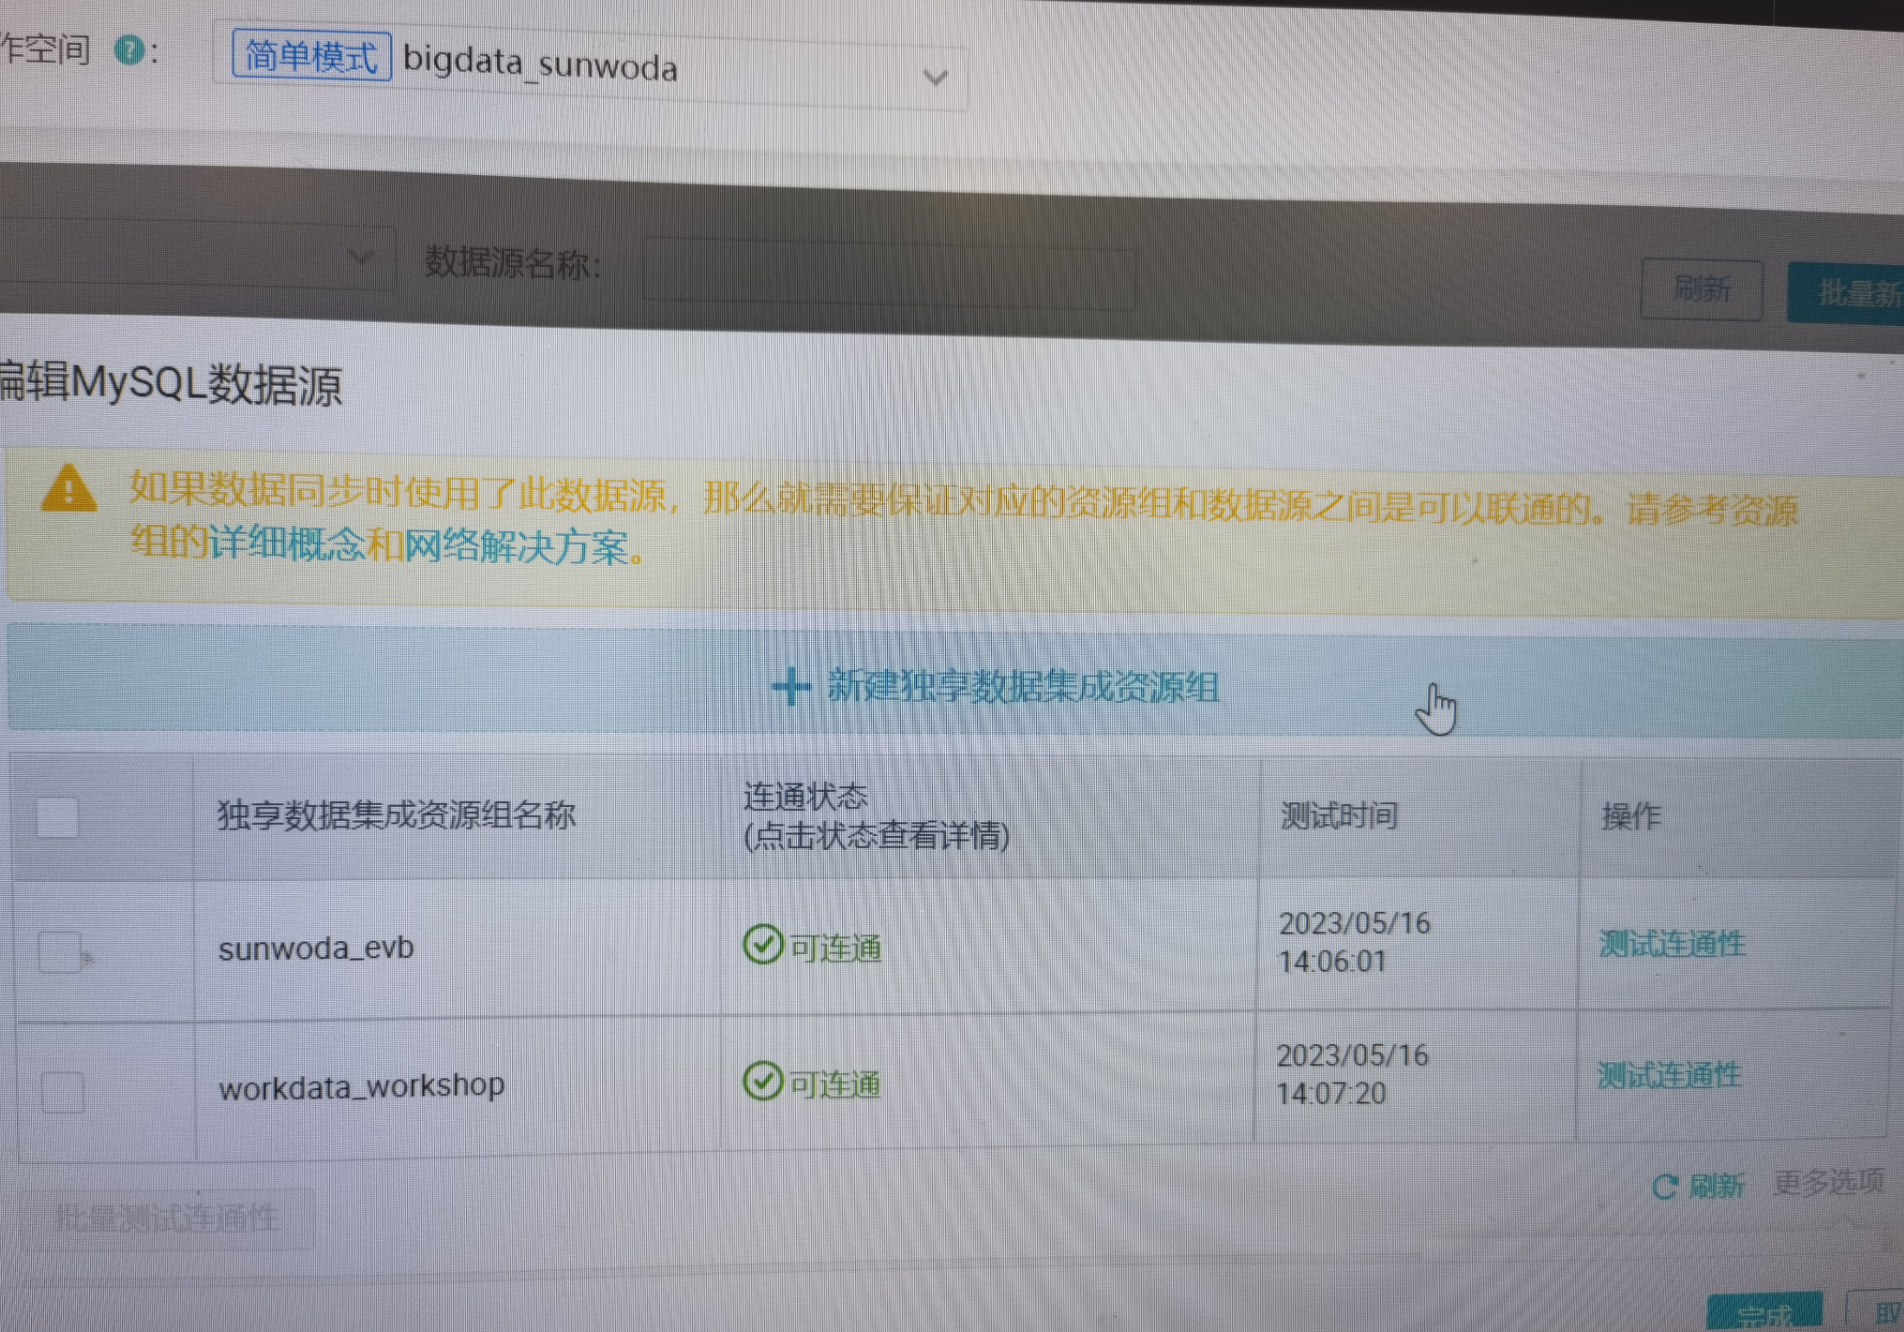Viewport: 1904px width, 1332px height.
Task: Click the test time 2023/05/16 14:06:01
Action: (x=1354, y=942)
